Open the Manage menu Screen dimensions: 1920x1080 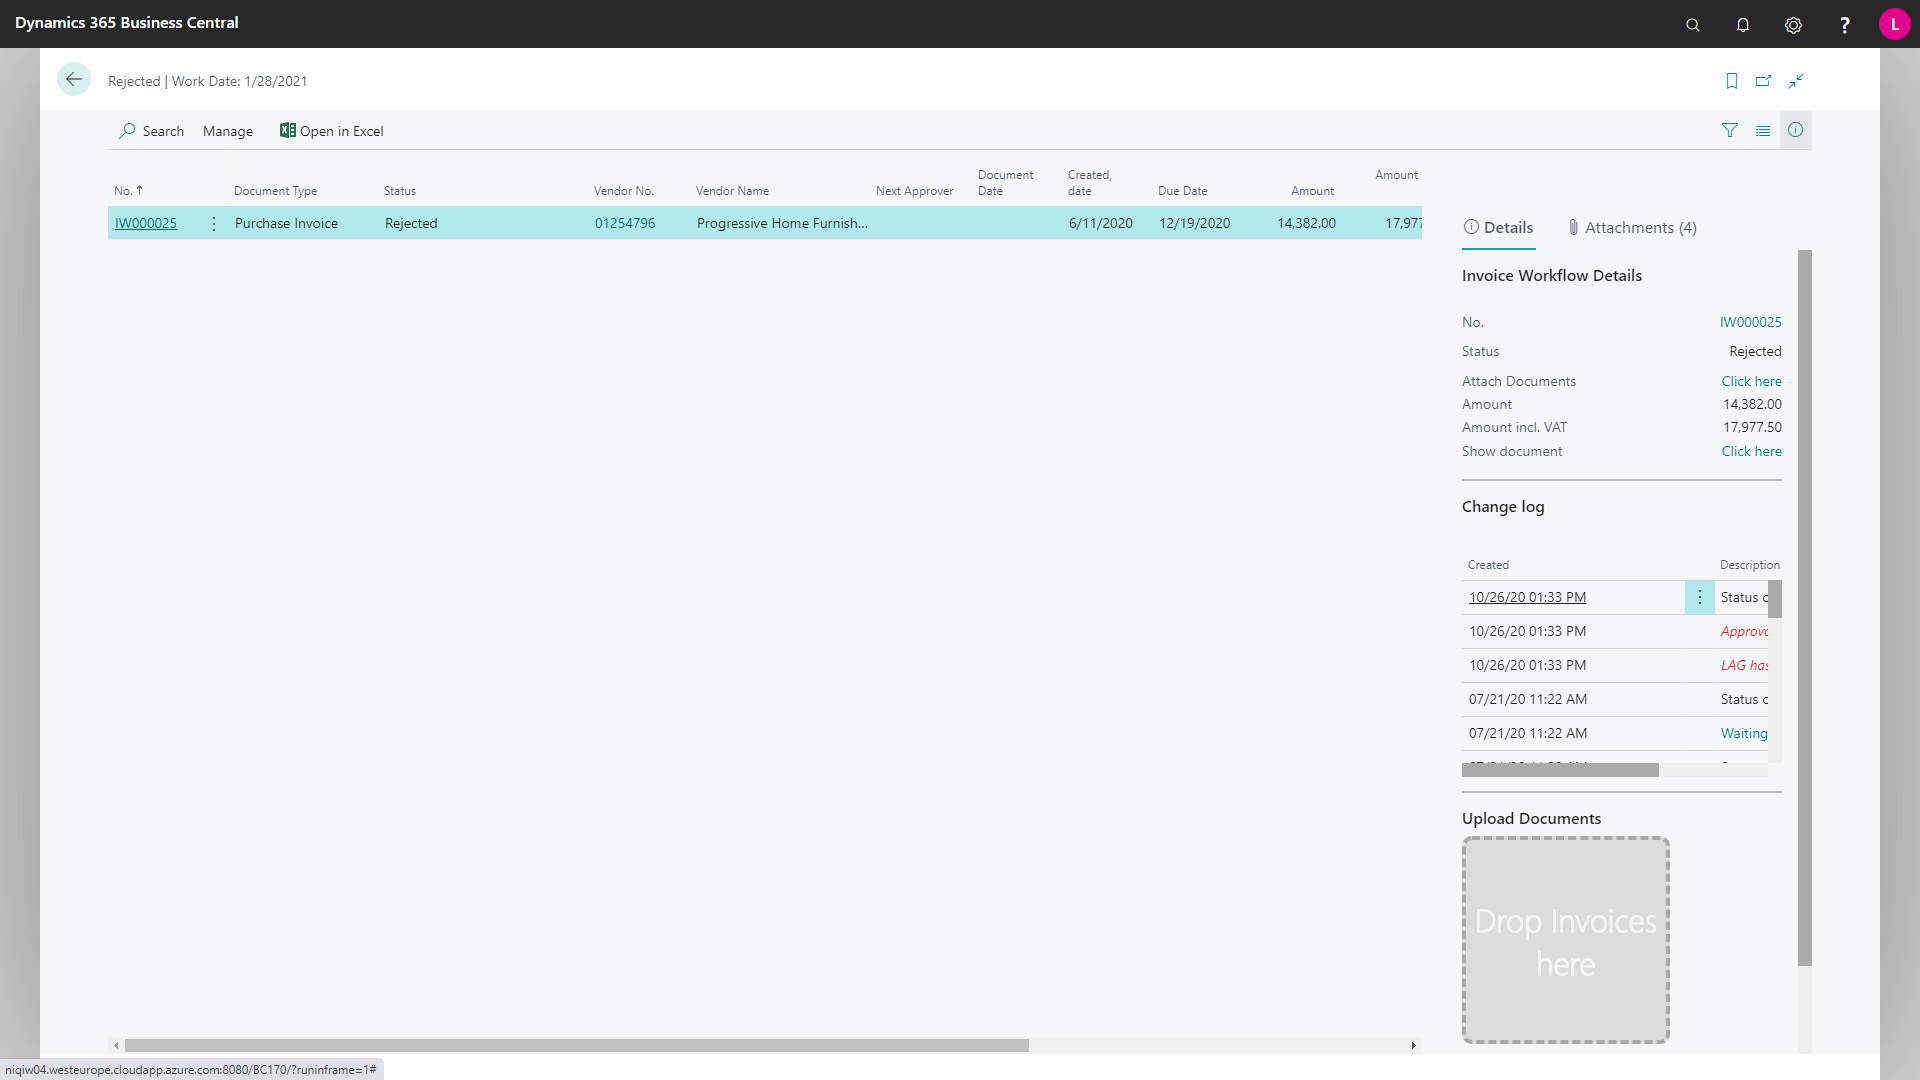point(227,131)
